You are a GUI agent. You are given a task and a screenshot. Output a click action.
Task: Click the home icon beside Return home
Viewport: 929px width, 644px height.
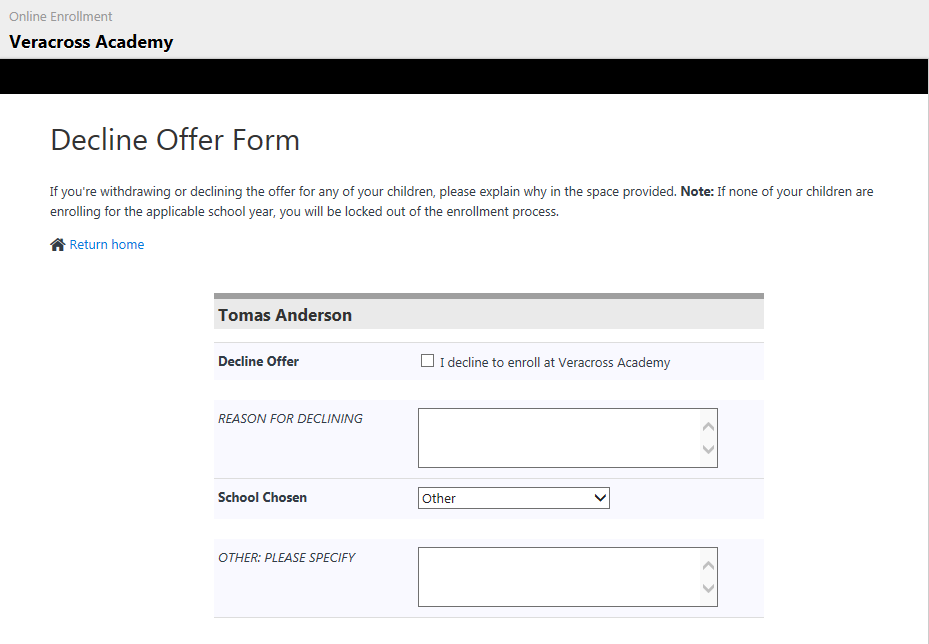57,243
